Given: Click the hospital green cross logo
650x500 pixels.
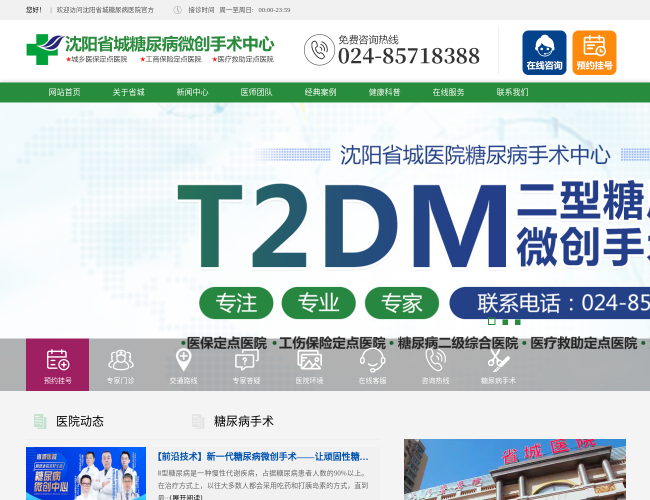Looking at the screenshot, I should [x=44, y=49].
